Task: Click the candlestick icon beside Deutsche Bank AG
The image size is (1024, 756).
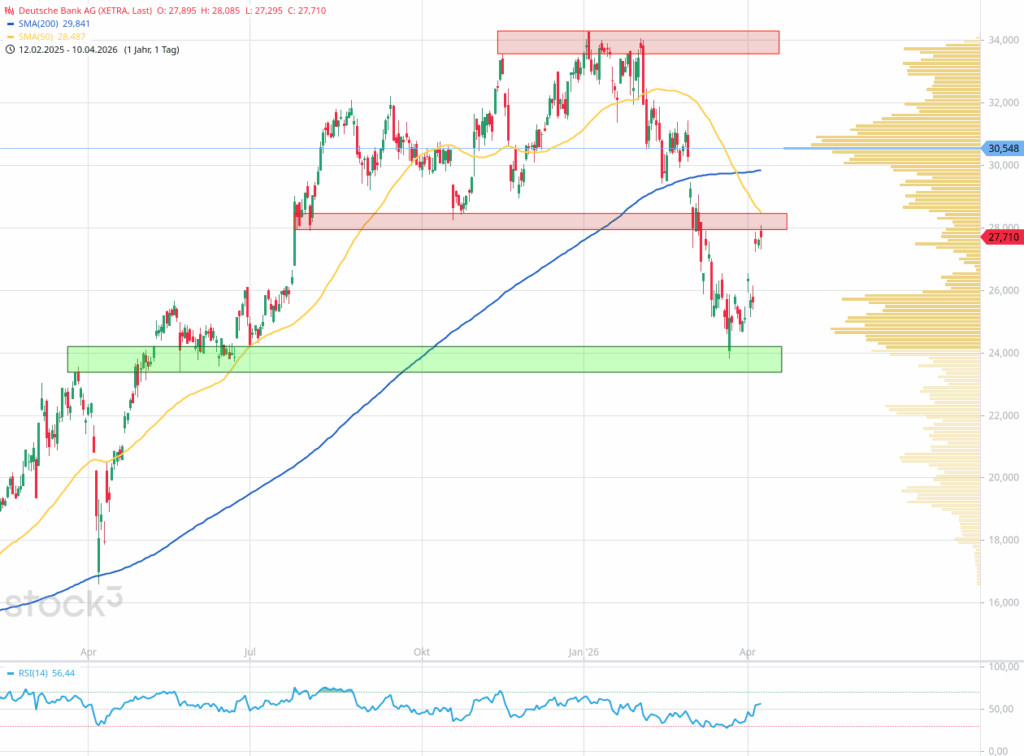Action: click(x=10, y=10)
